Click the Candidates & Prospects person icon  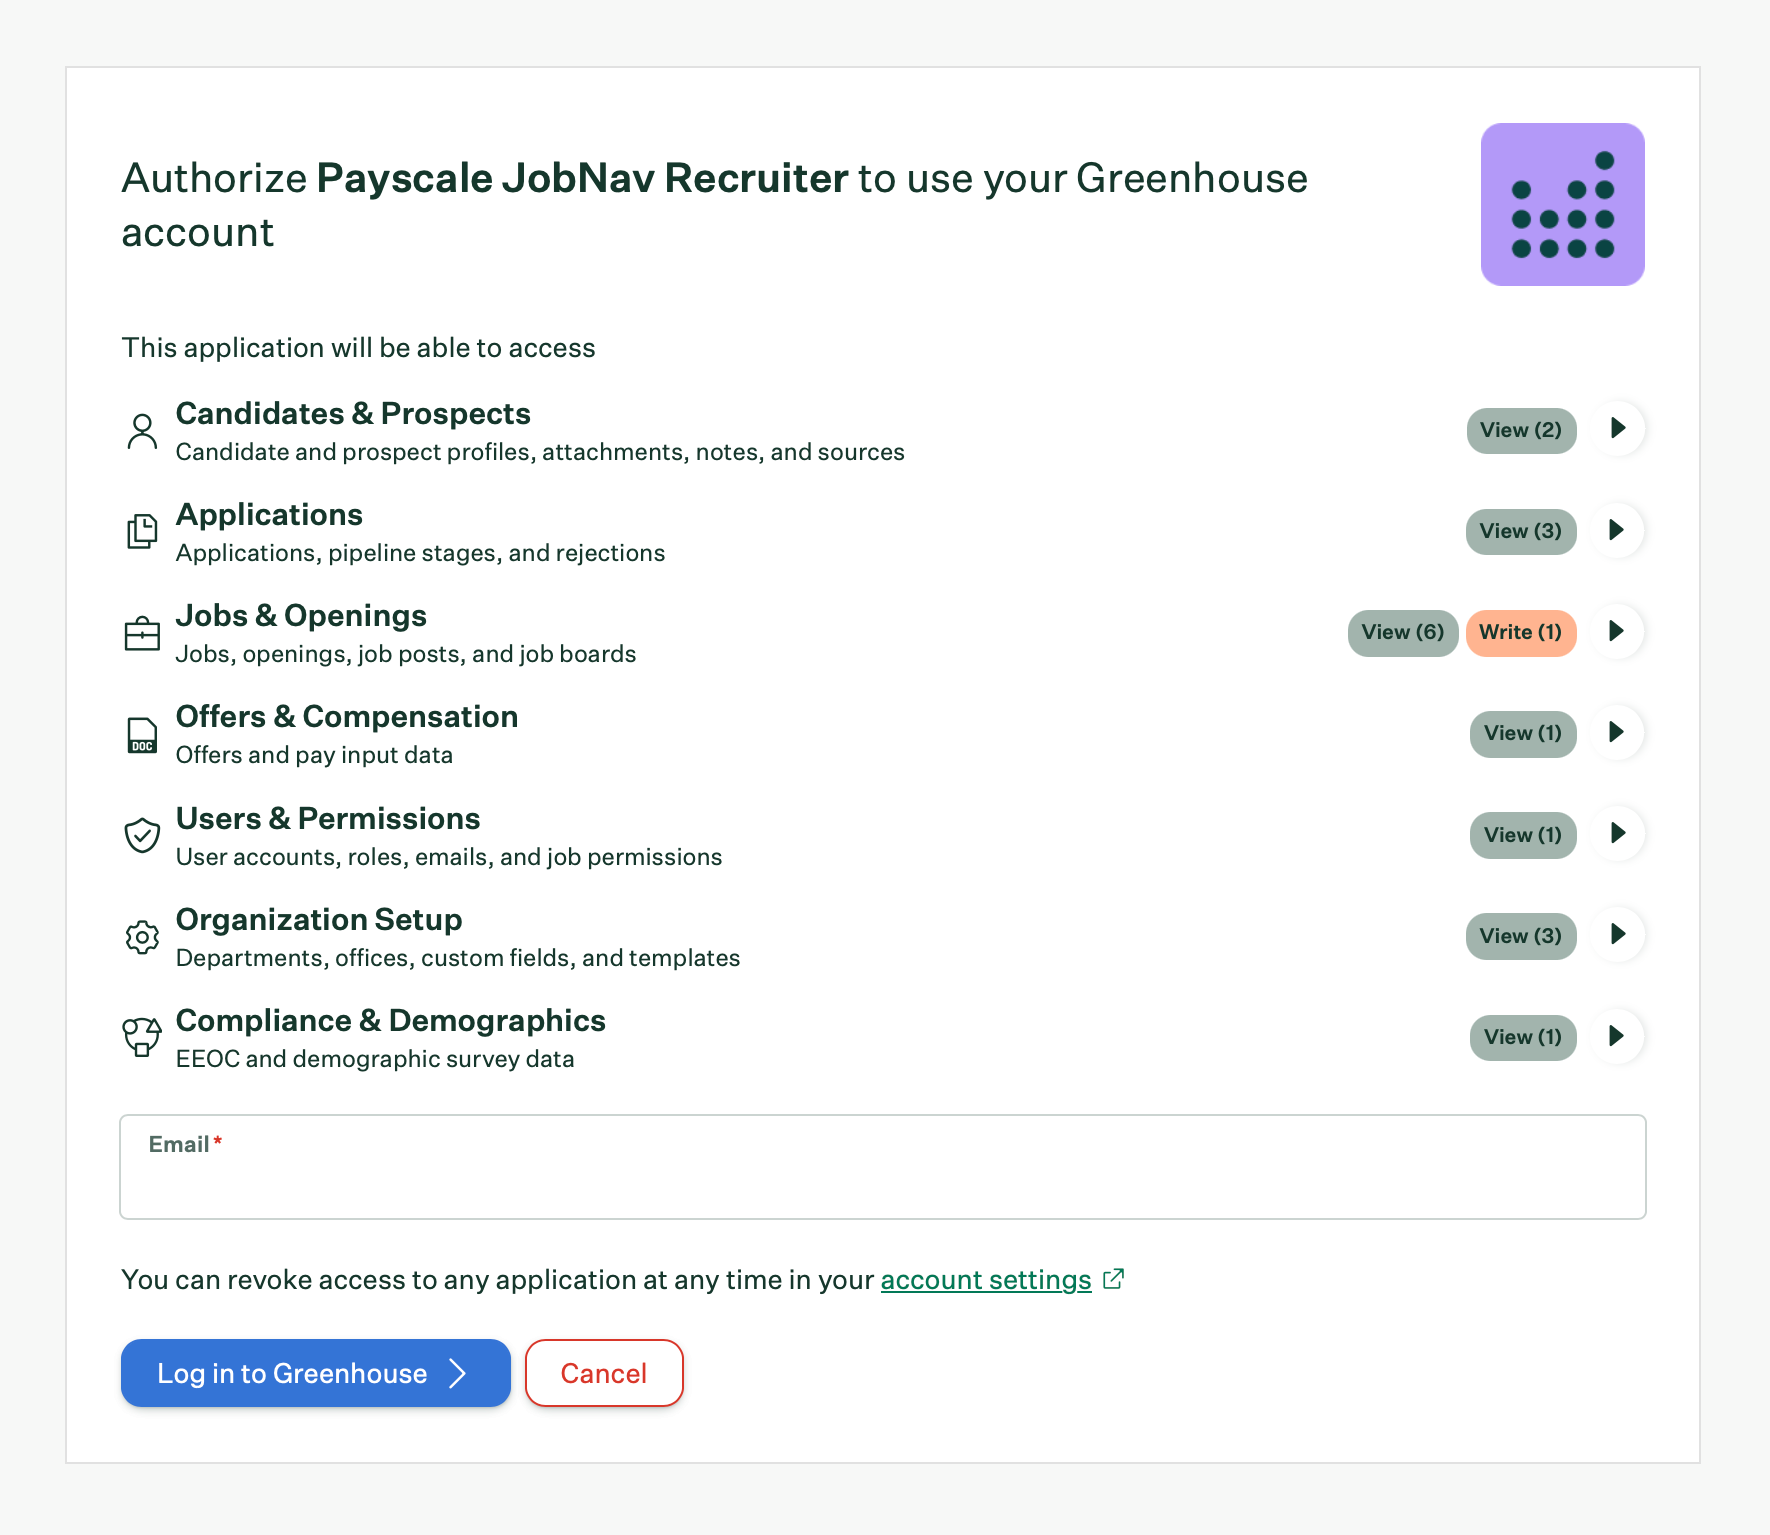(142, 432)
